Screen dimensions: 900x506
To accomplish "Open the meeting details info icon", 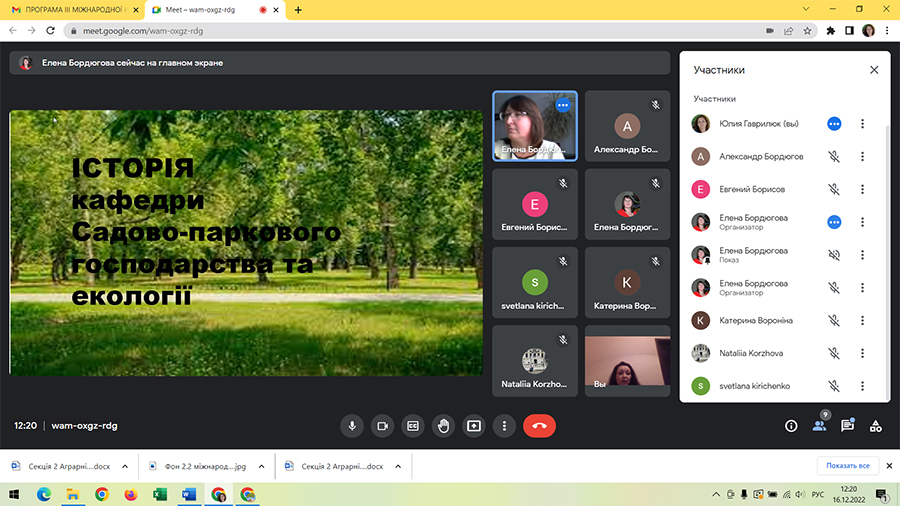I will [x=791, y=425].
